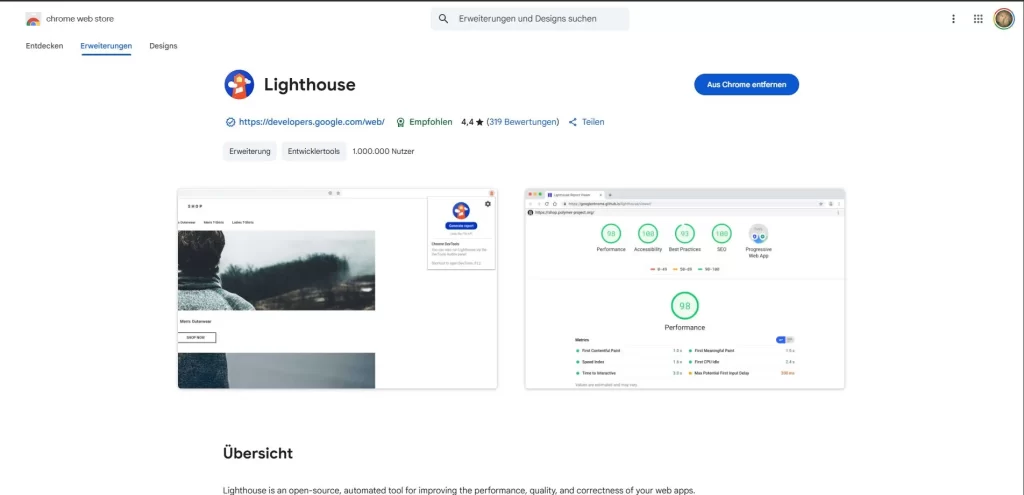
Task: Click the 1.000.000 Nutzer text
Action: tap(383, 152)
